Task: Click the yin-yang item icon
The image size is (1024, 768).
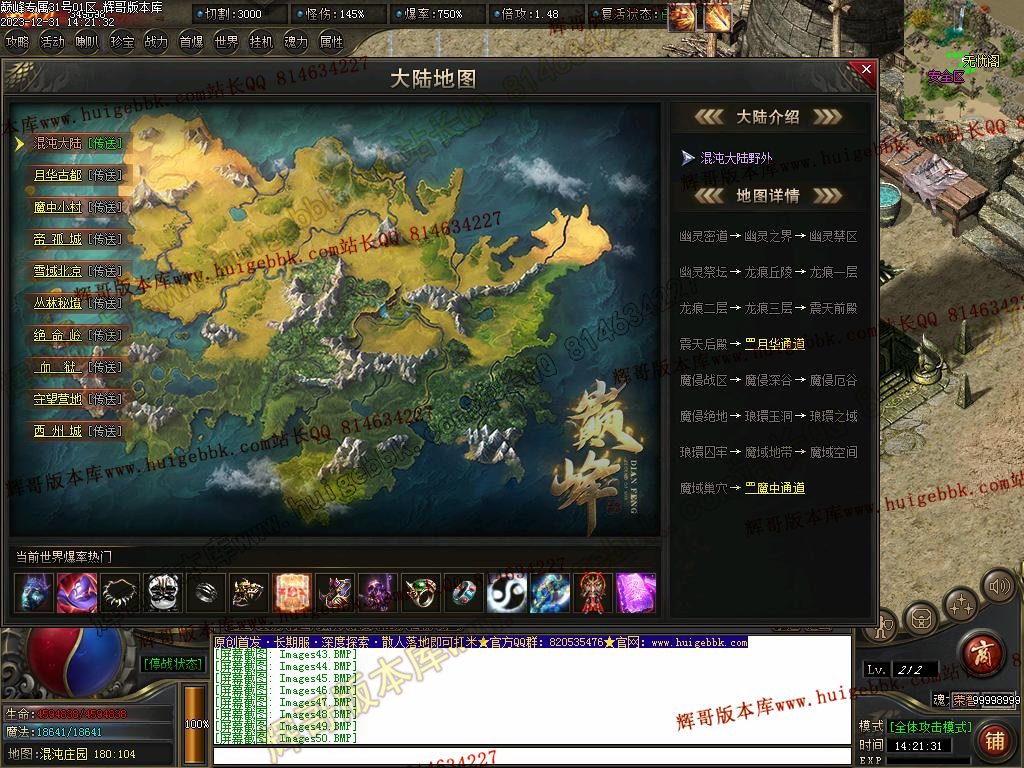Action: coord(506,593)
